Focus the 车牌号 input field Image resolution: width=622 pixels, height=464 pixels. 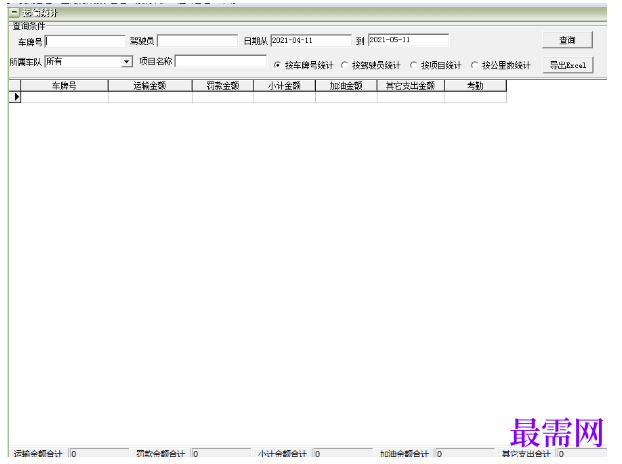85,41
